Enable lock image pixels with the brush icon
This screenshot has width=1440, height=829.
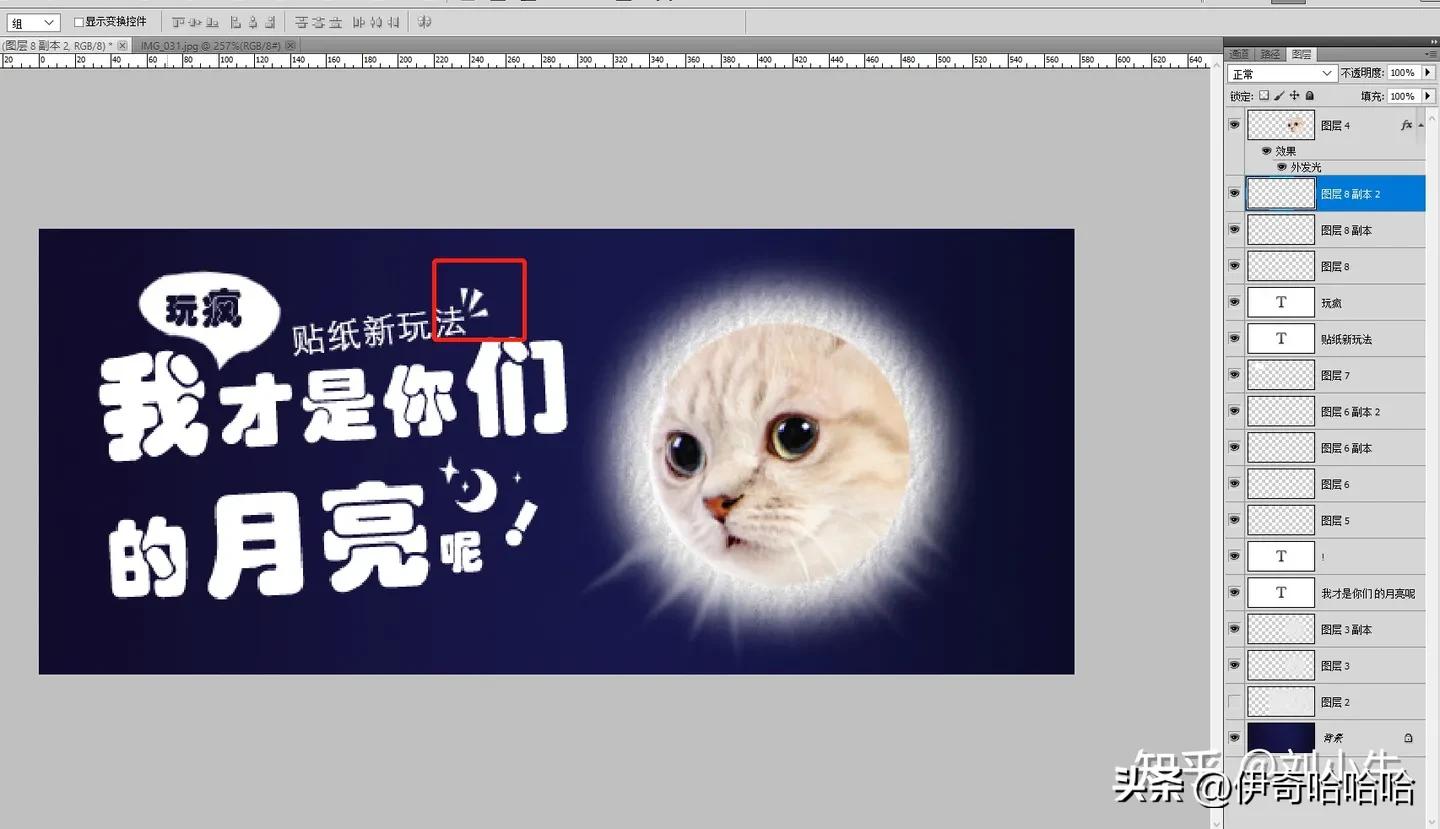1278,96
